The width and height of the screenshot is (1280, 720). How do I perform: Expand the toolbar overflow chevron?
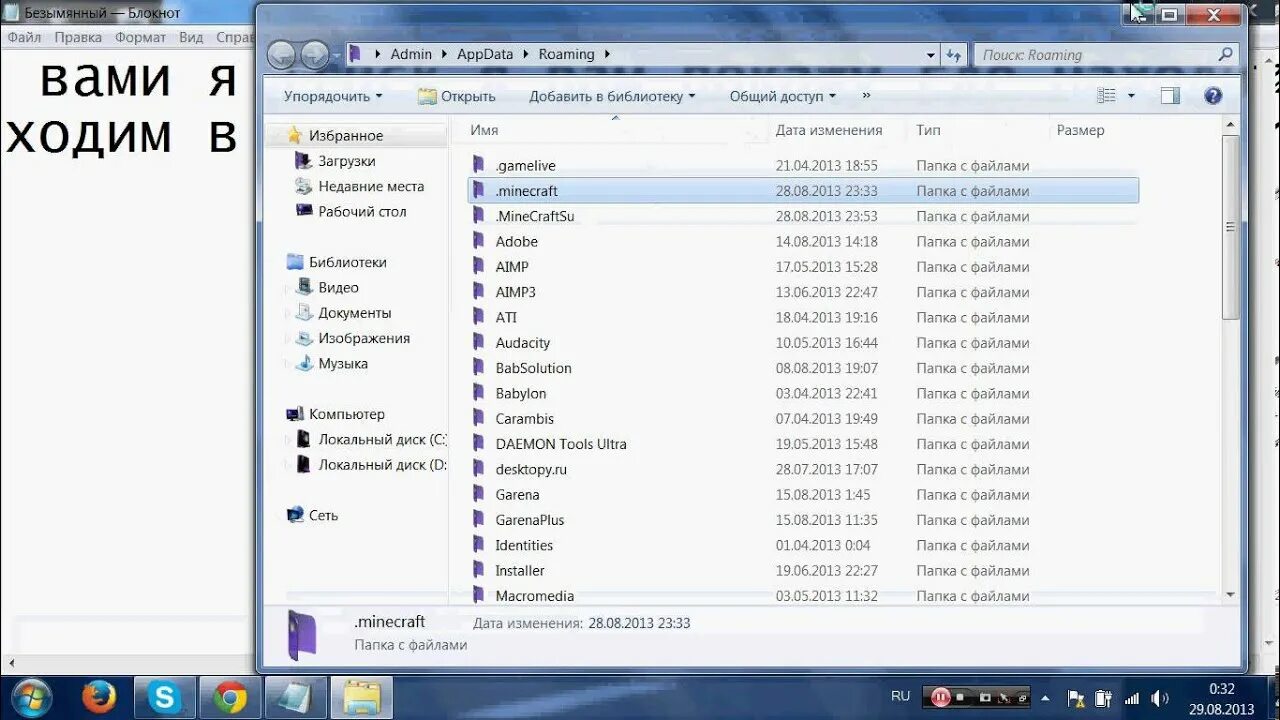866,96
